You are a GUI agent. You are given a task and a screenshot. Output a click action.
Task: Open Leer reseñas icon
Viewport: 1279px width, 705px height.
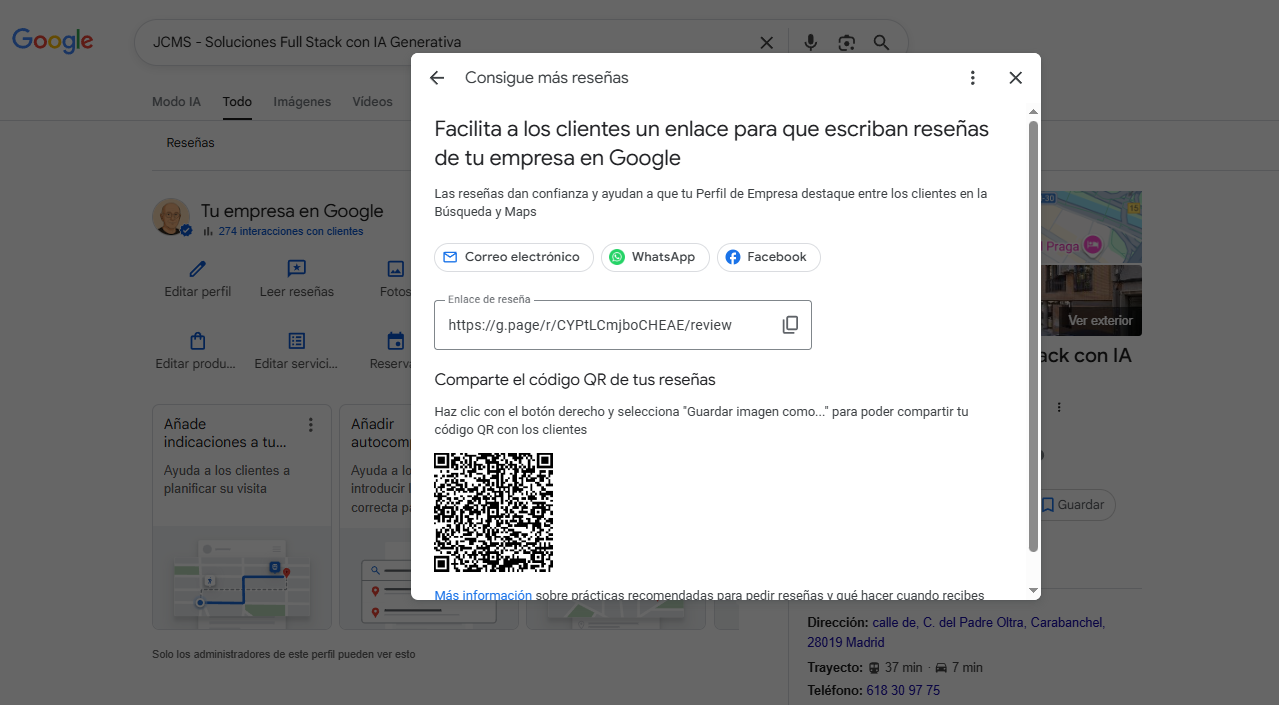(x=296, y=269)
